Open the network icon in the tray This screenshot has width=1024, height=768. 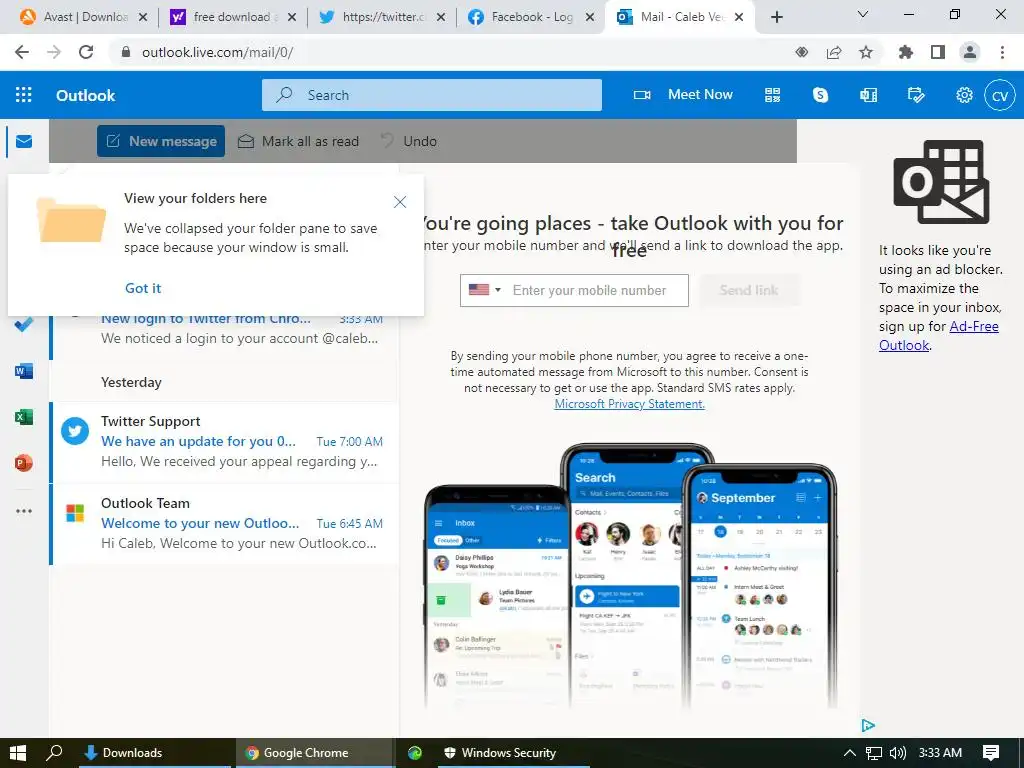(874, 753)
